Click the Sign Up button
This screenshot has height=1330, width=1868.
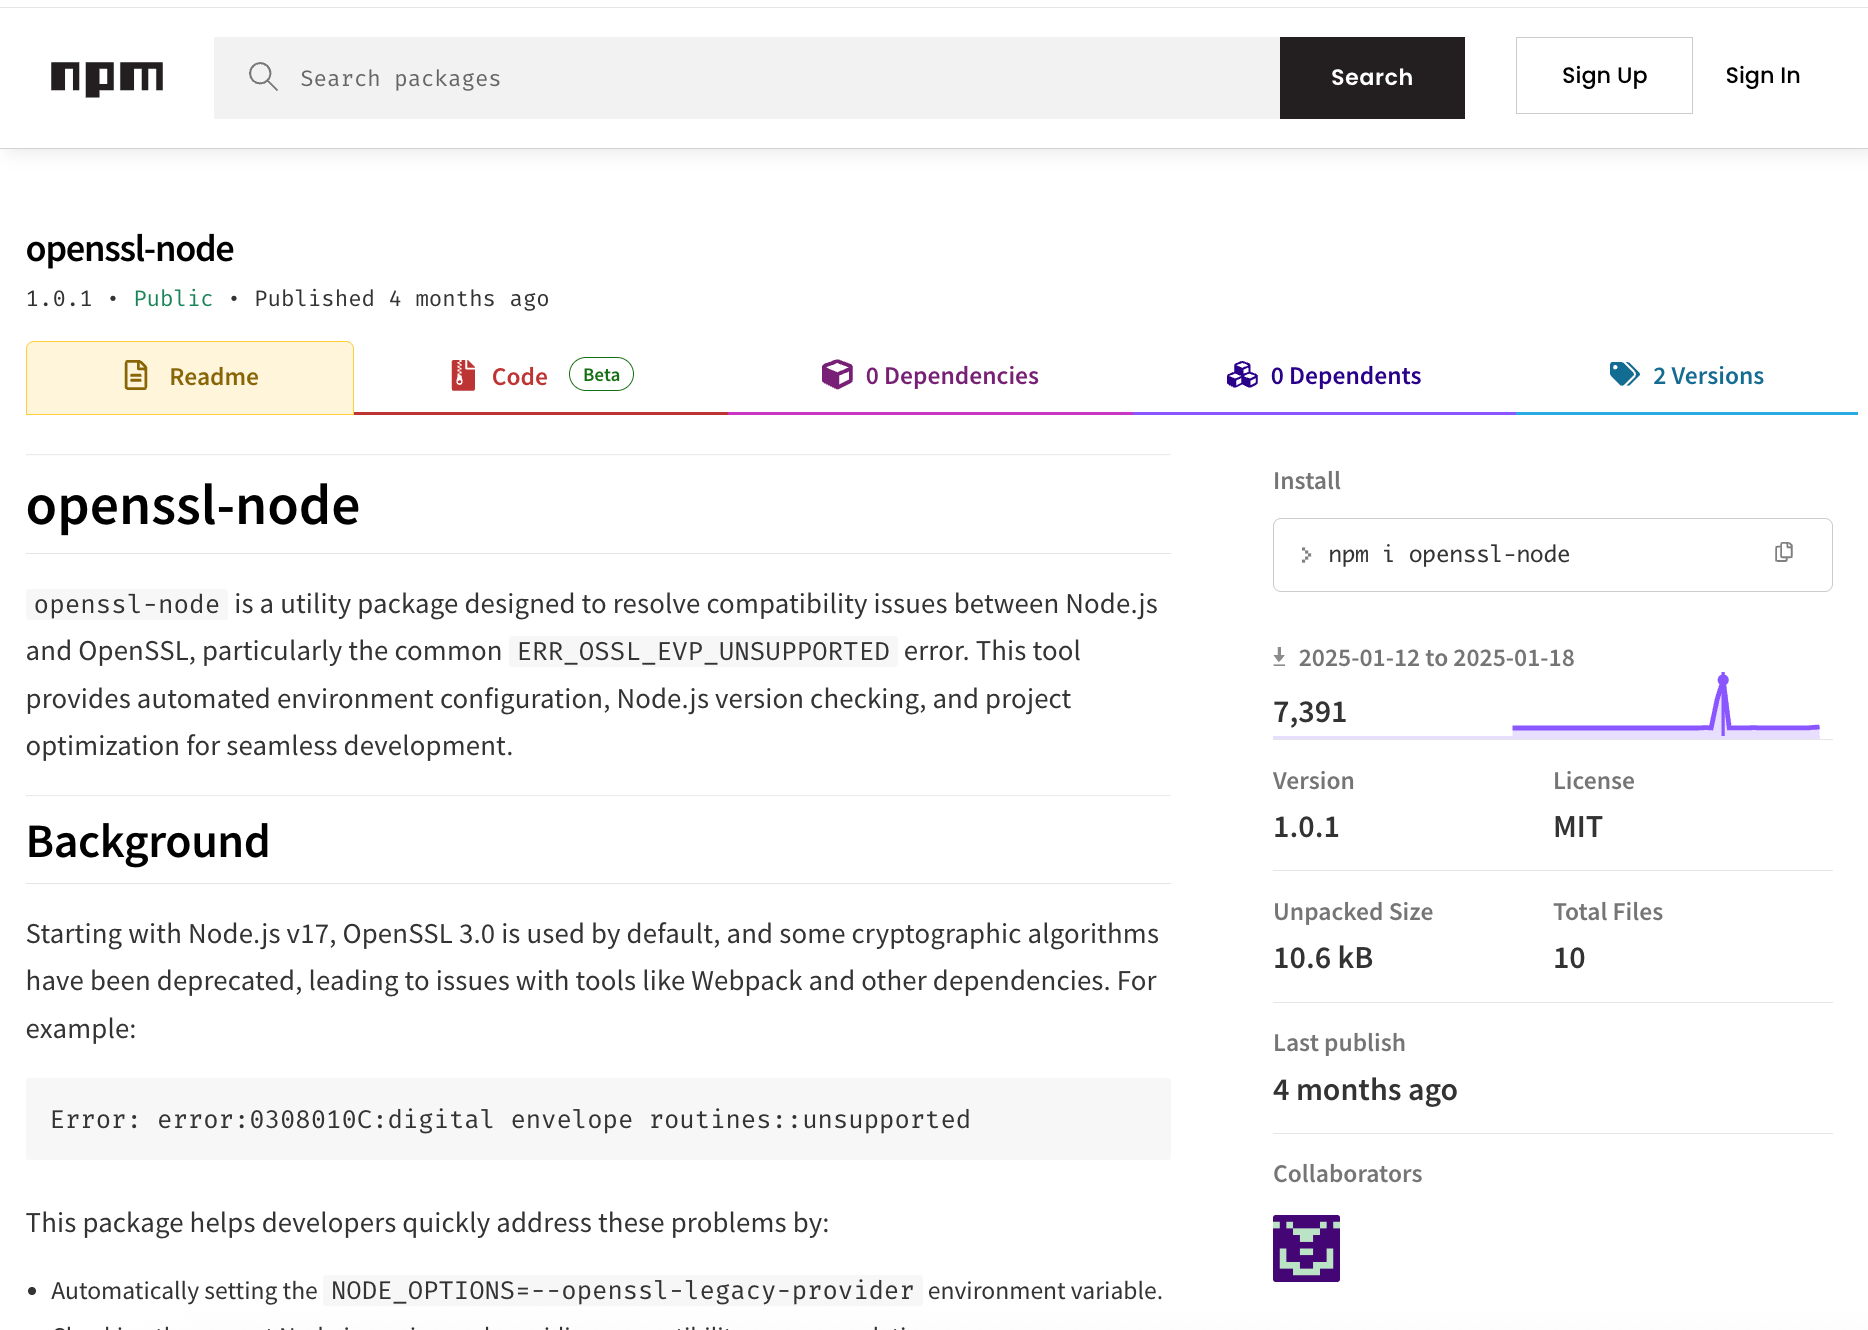tap(1604, 76)
